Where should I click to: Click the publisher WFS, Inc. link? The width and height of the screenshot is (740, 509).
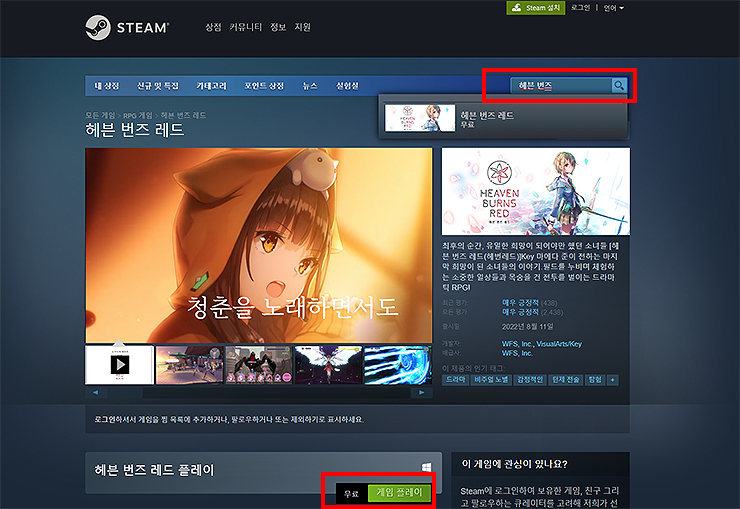coord(517,353)
